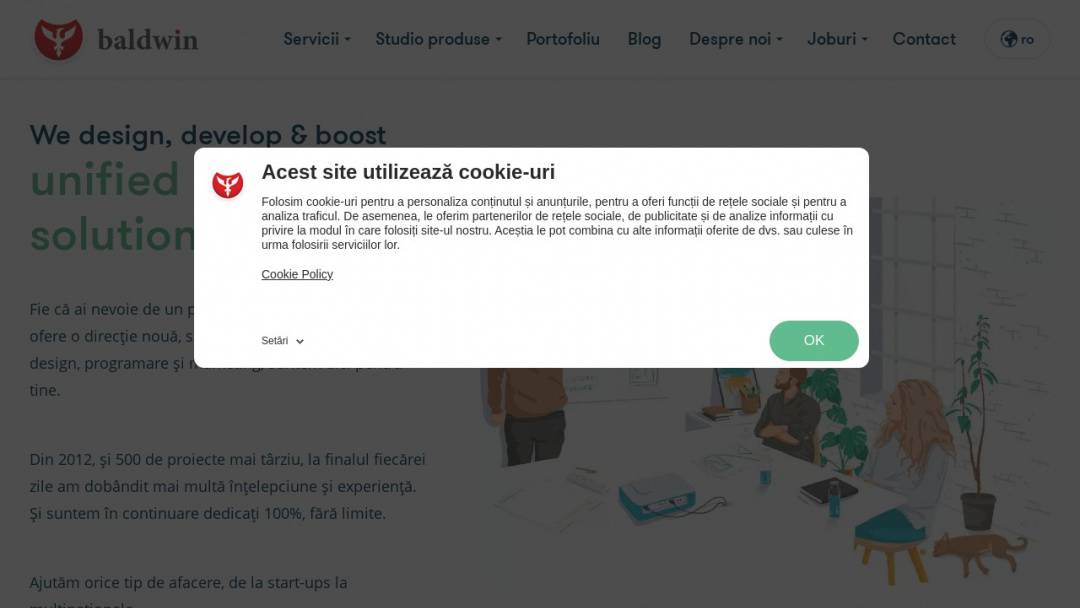Open the Joburi dropdown menu

tap(837, 39)
